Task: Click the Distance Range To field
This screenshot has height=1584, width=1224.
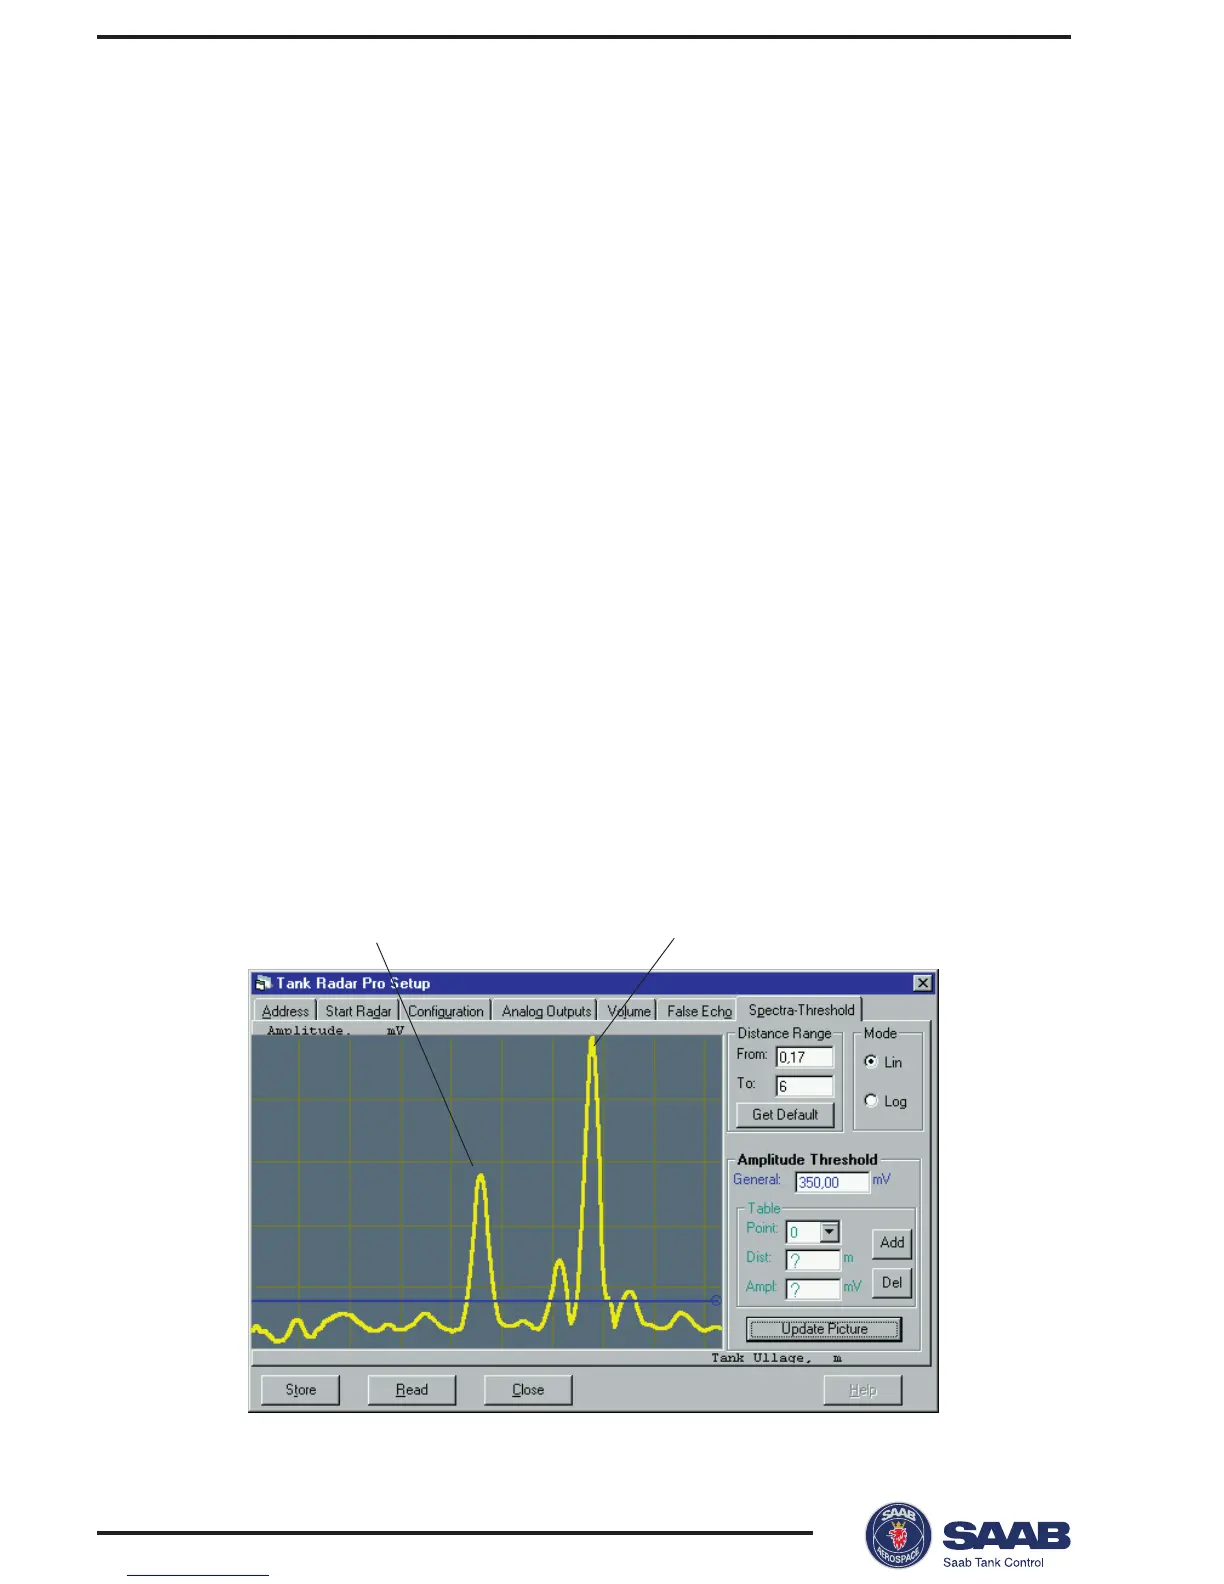Action: coord(805,1086)
